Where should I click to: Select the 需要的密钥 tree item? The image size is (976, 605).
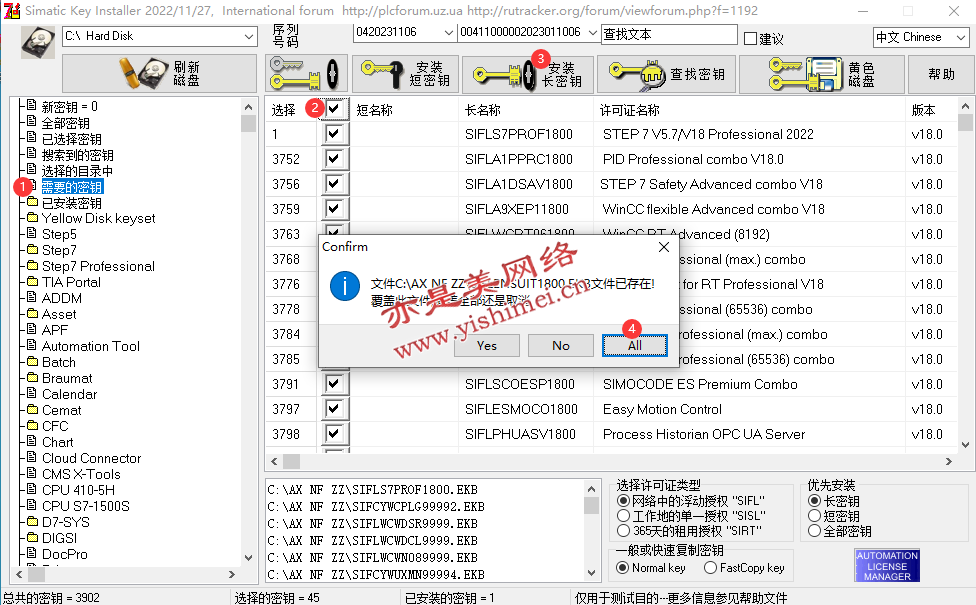pyautogui.click(x=72, y=187)
